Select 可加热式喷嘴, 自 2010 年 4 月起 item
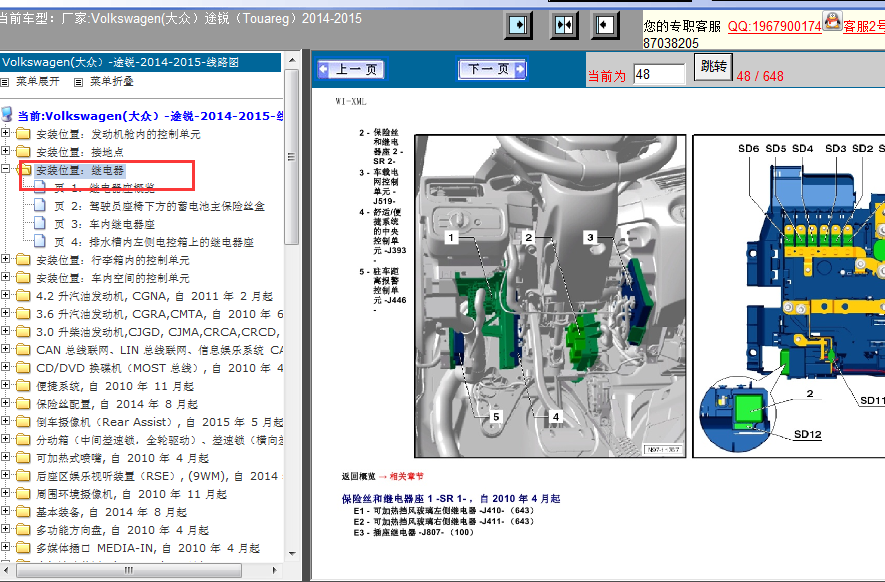Image resolution: width=885 pixels, height=582 pixels. [x=122, y=458]
